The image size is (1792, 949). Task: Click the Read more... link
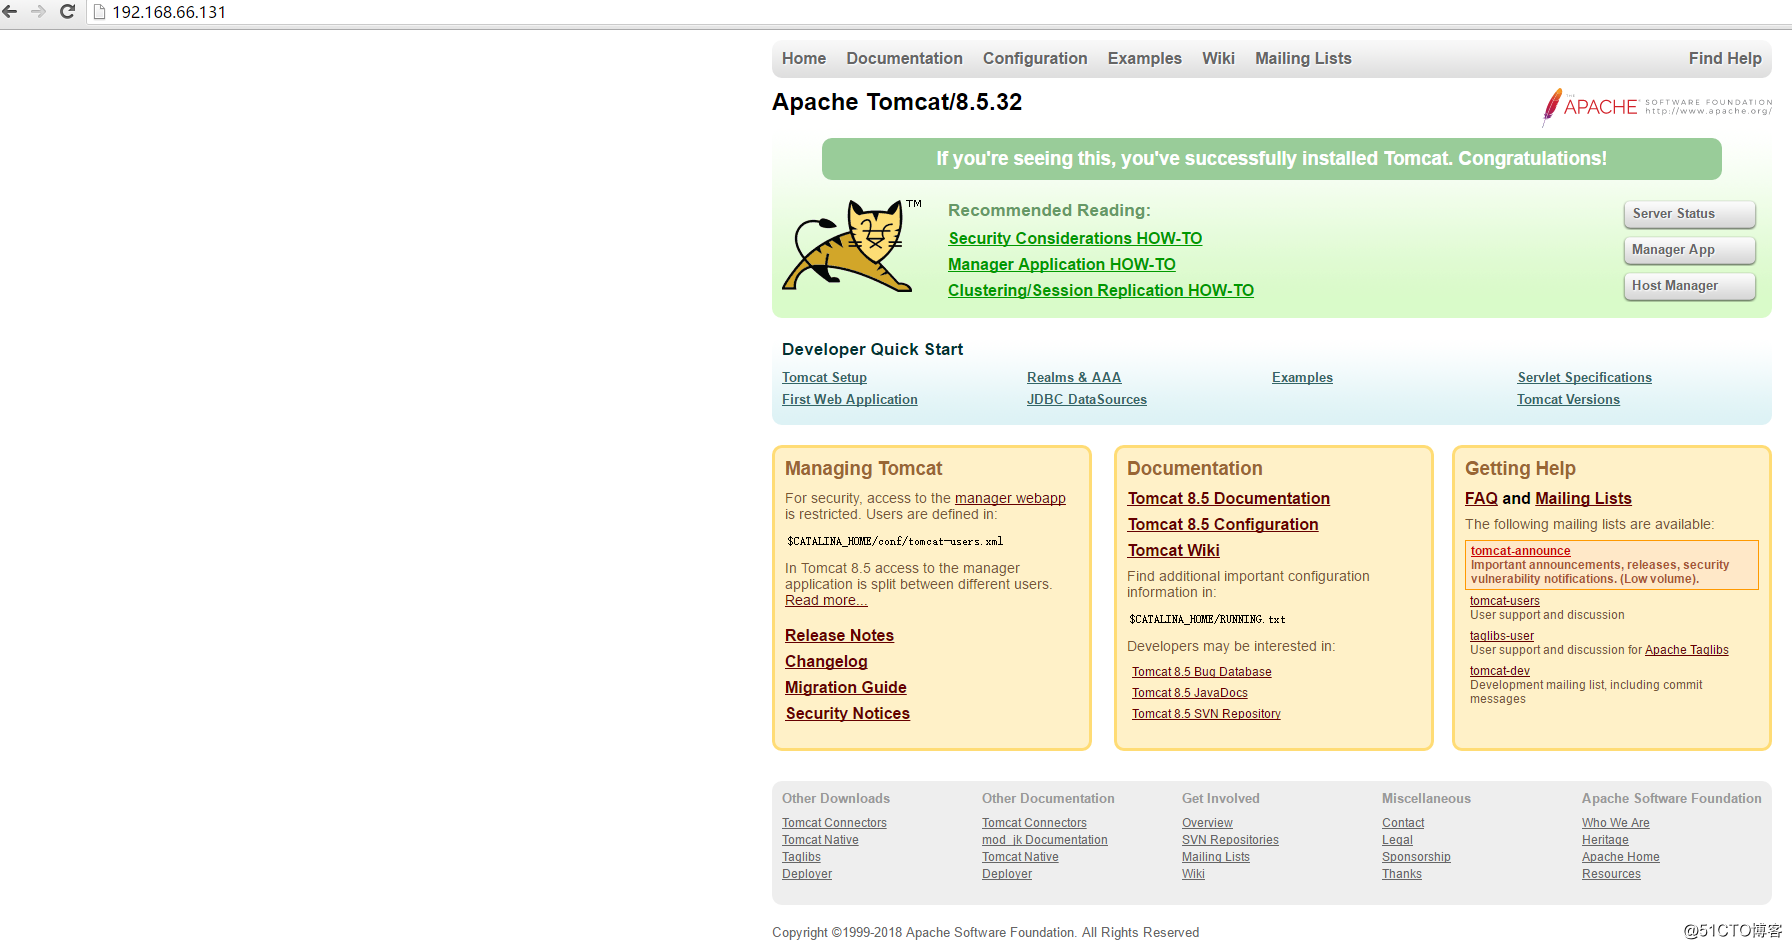click(x=826, y=600)
